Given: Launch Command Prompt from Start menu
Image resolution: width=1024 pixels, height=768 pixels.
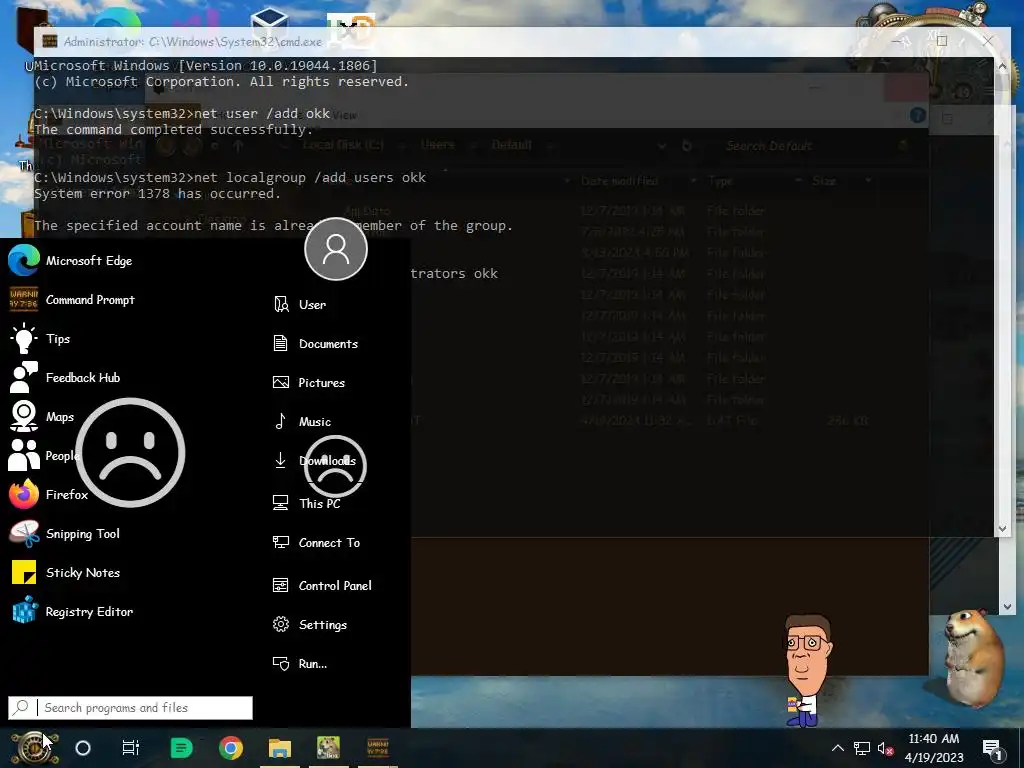Looking at the screenshot, I should (71, 300).
